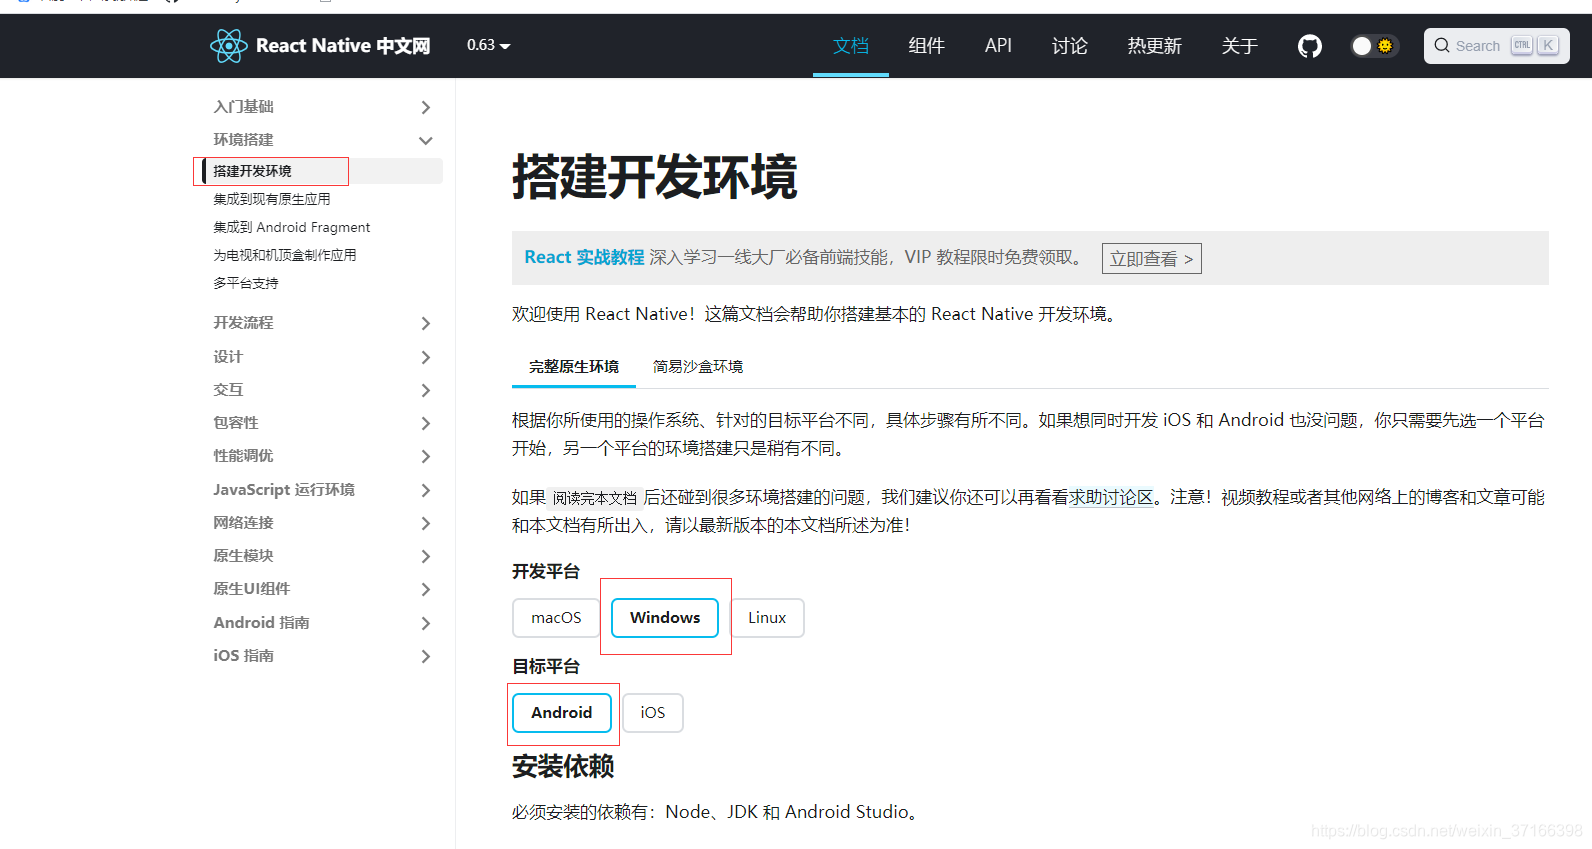This screenshot has width=1592, height=849.
Task: Open the 文档 navigation tab
Action: (x=851, y=46)
